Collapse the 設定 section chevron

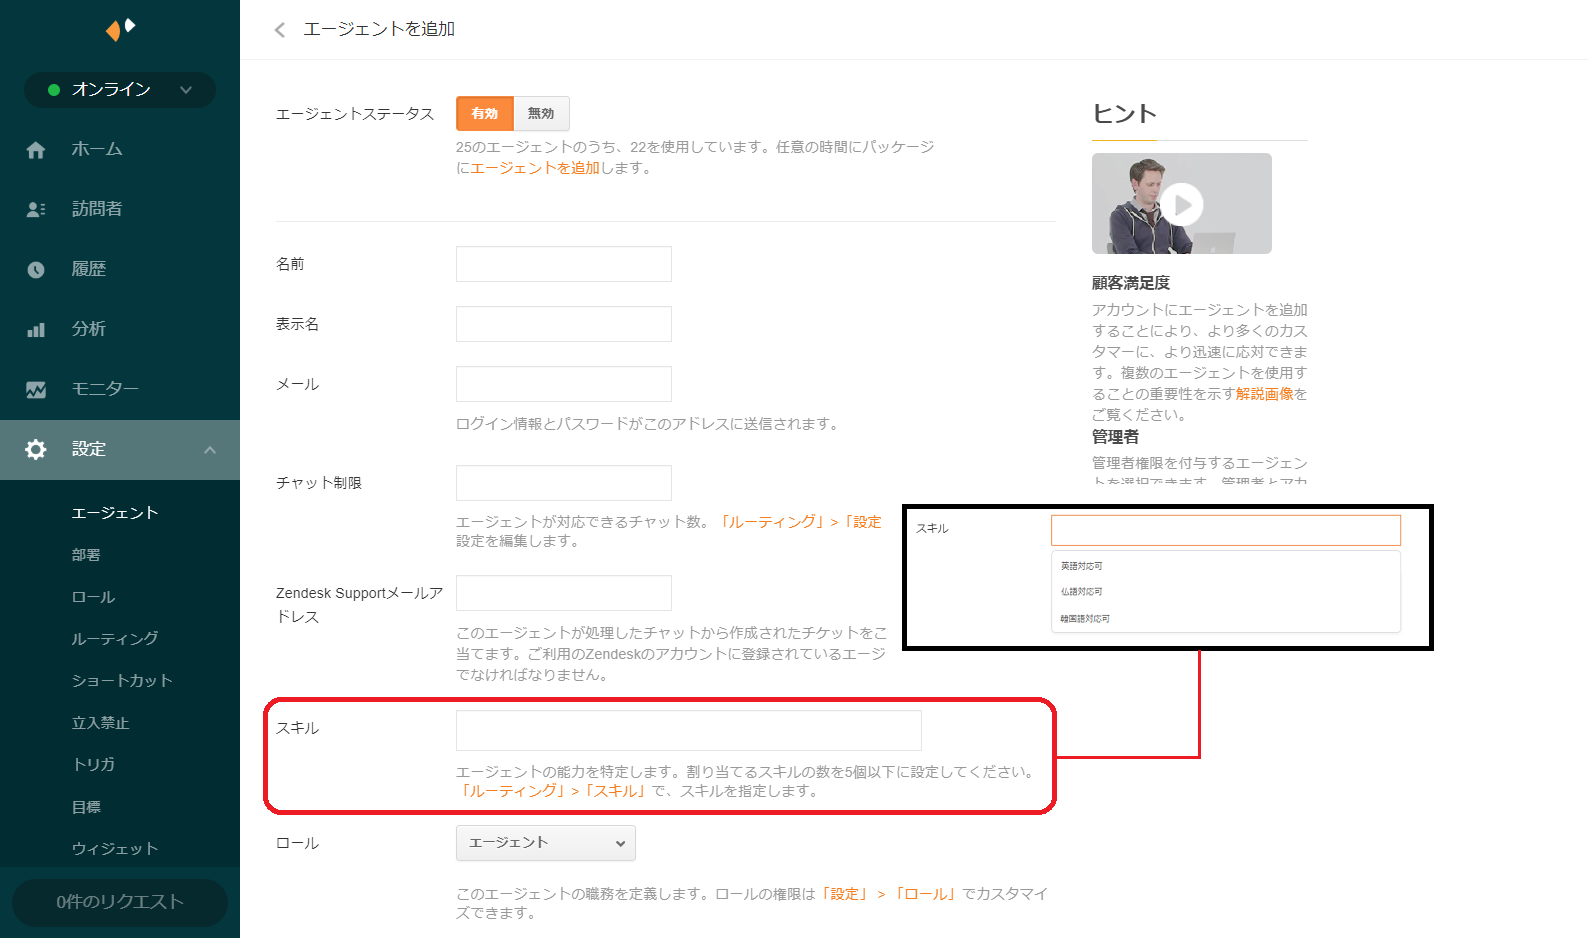click(x=210, y=450)
